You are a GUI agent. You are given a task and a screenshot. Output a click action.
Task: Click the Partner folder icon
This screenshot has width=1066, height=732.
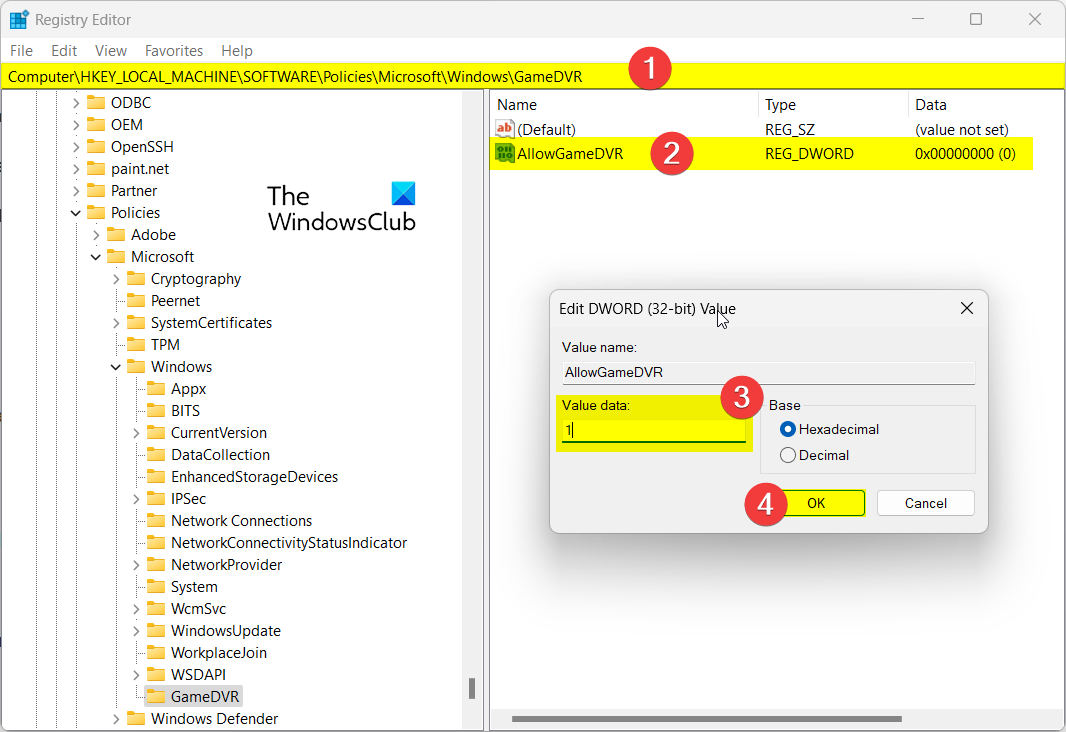tap(96, 190)
